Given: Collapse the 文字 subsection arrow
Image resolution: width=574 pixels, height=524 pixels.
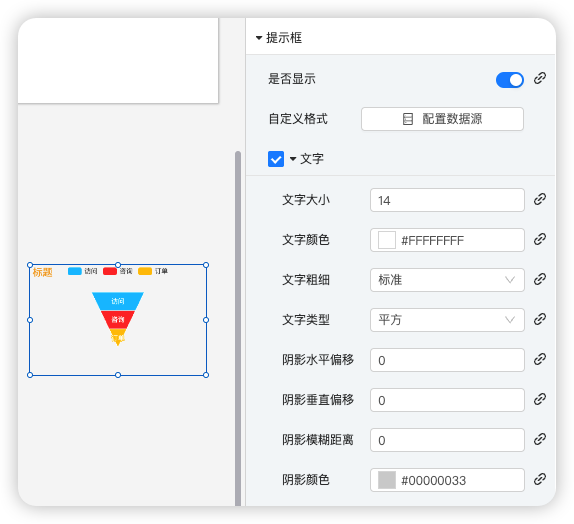Looking at the screenshot, I should point(293,159).
